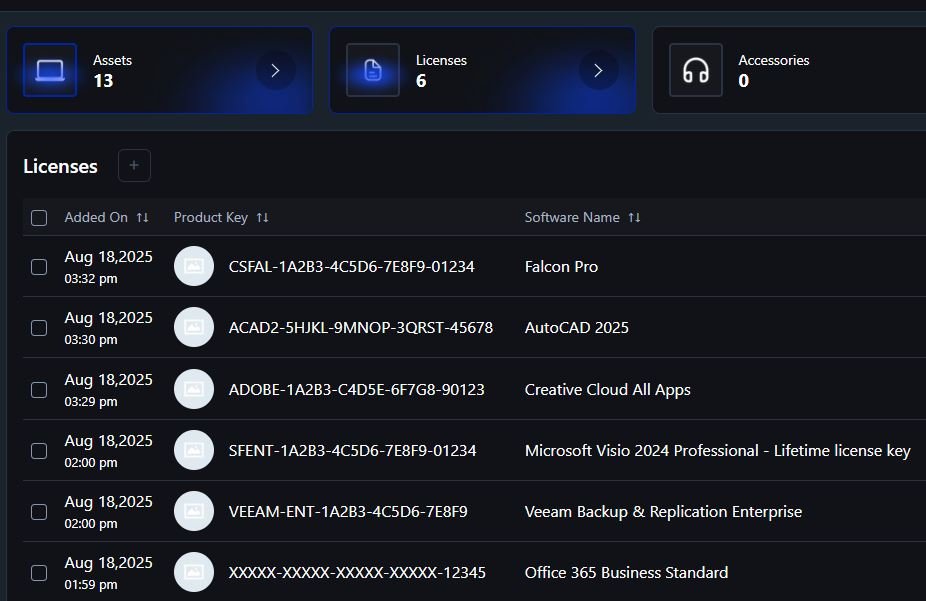Sort by Software Name arrows icon
The height and width of the screenshot is (601, 926).
(634, 218)
